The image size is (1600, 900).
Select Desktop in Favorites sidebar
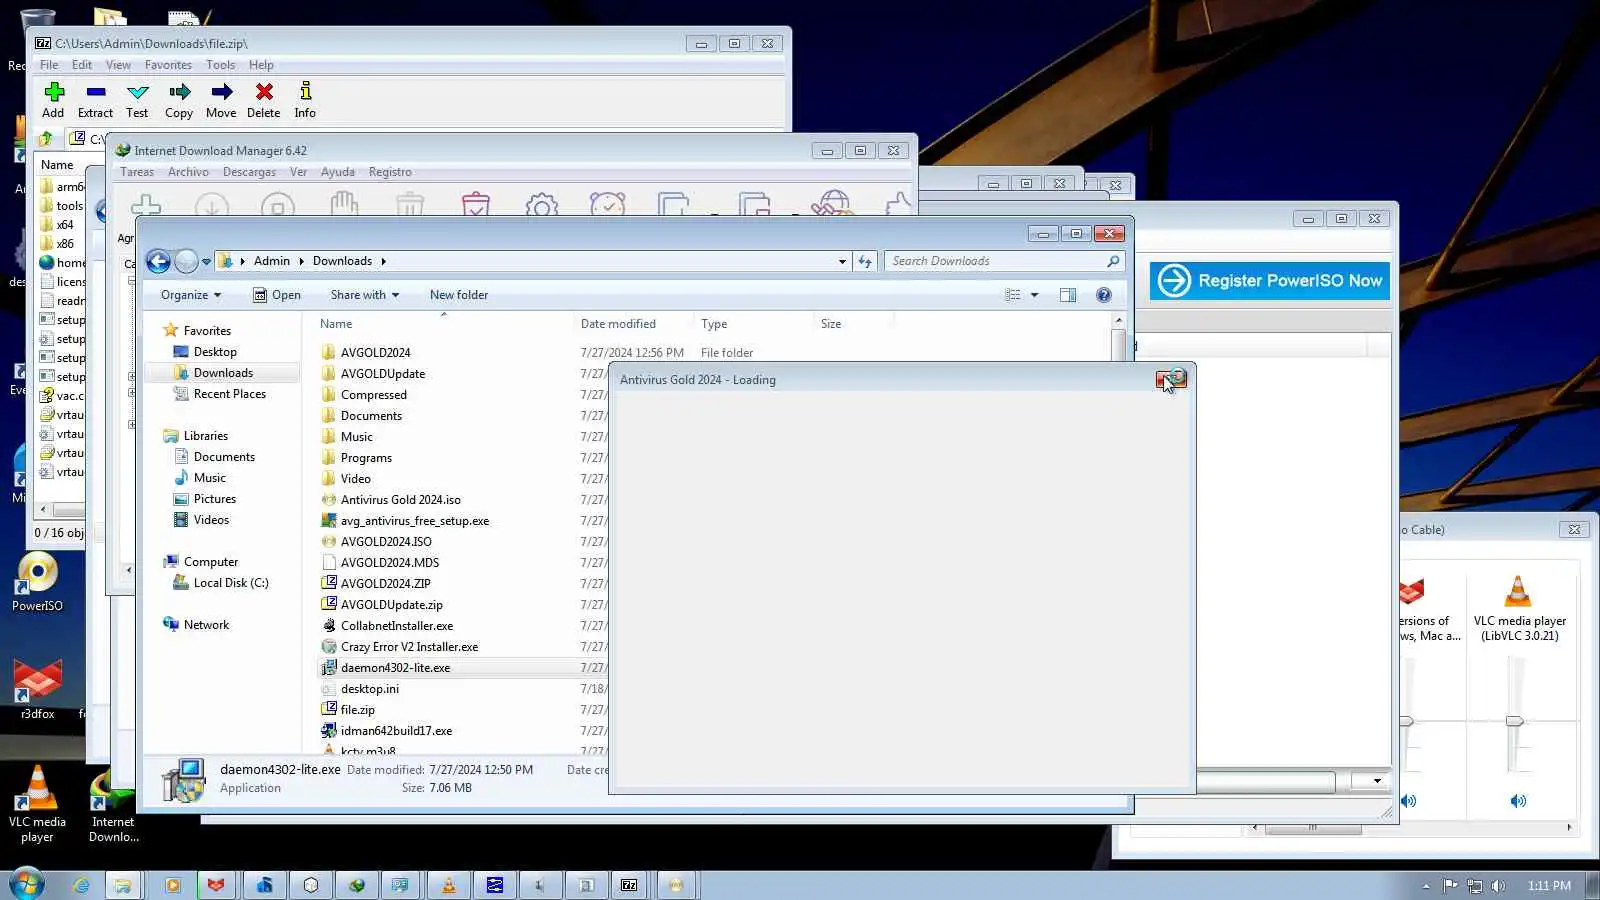(215, 352)
